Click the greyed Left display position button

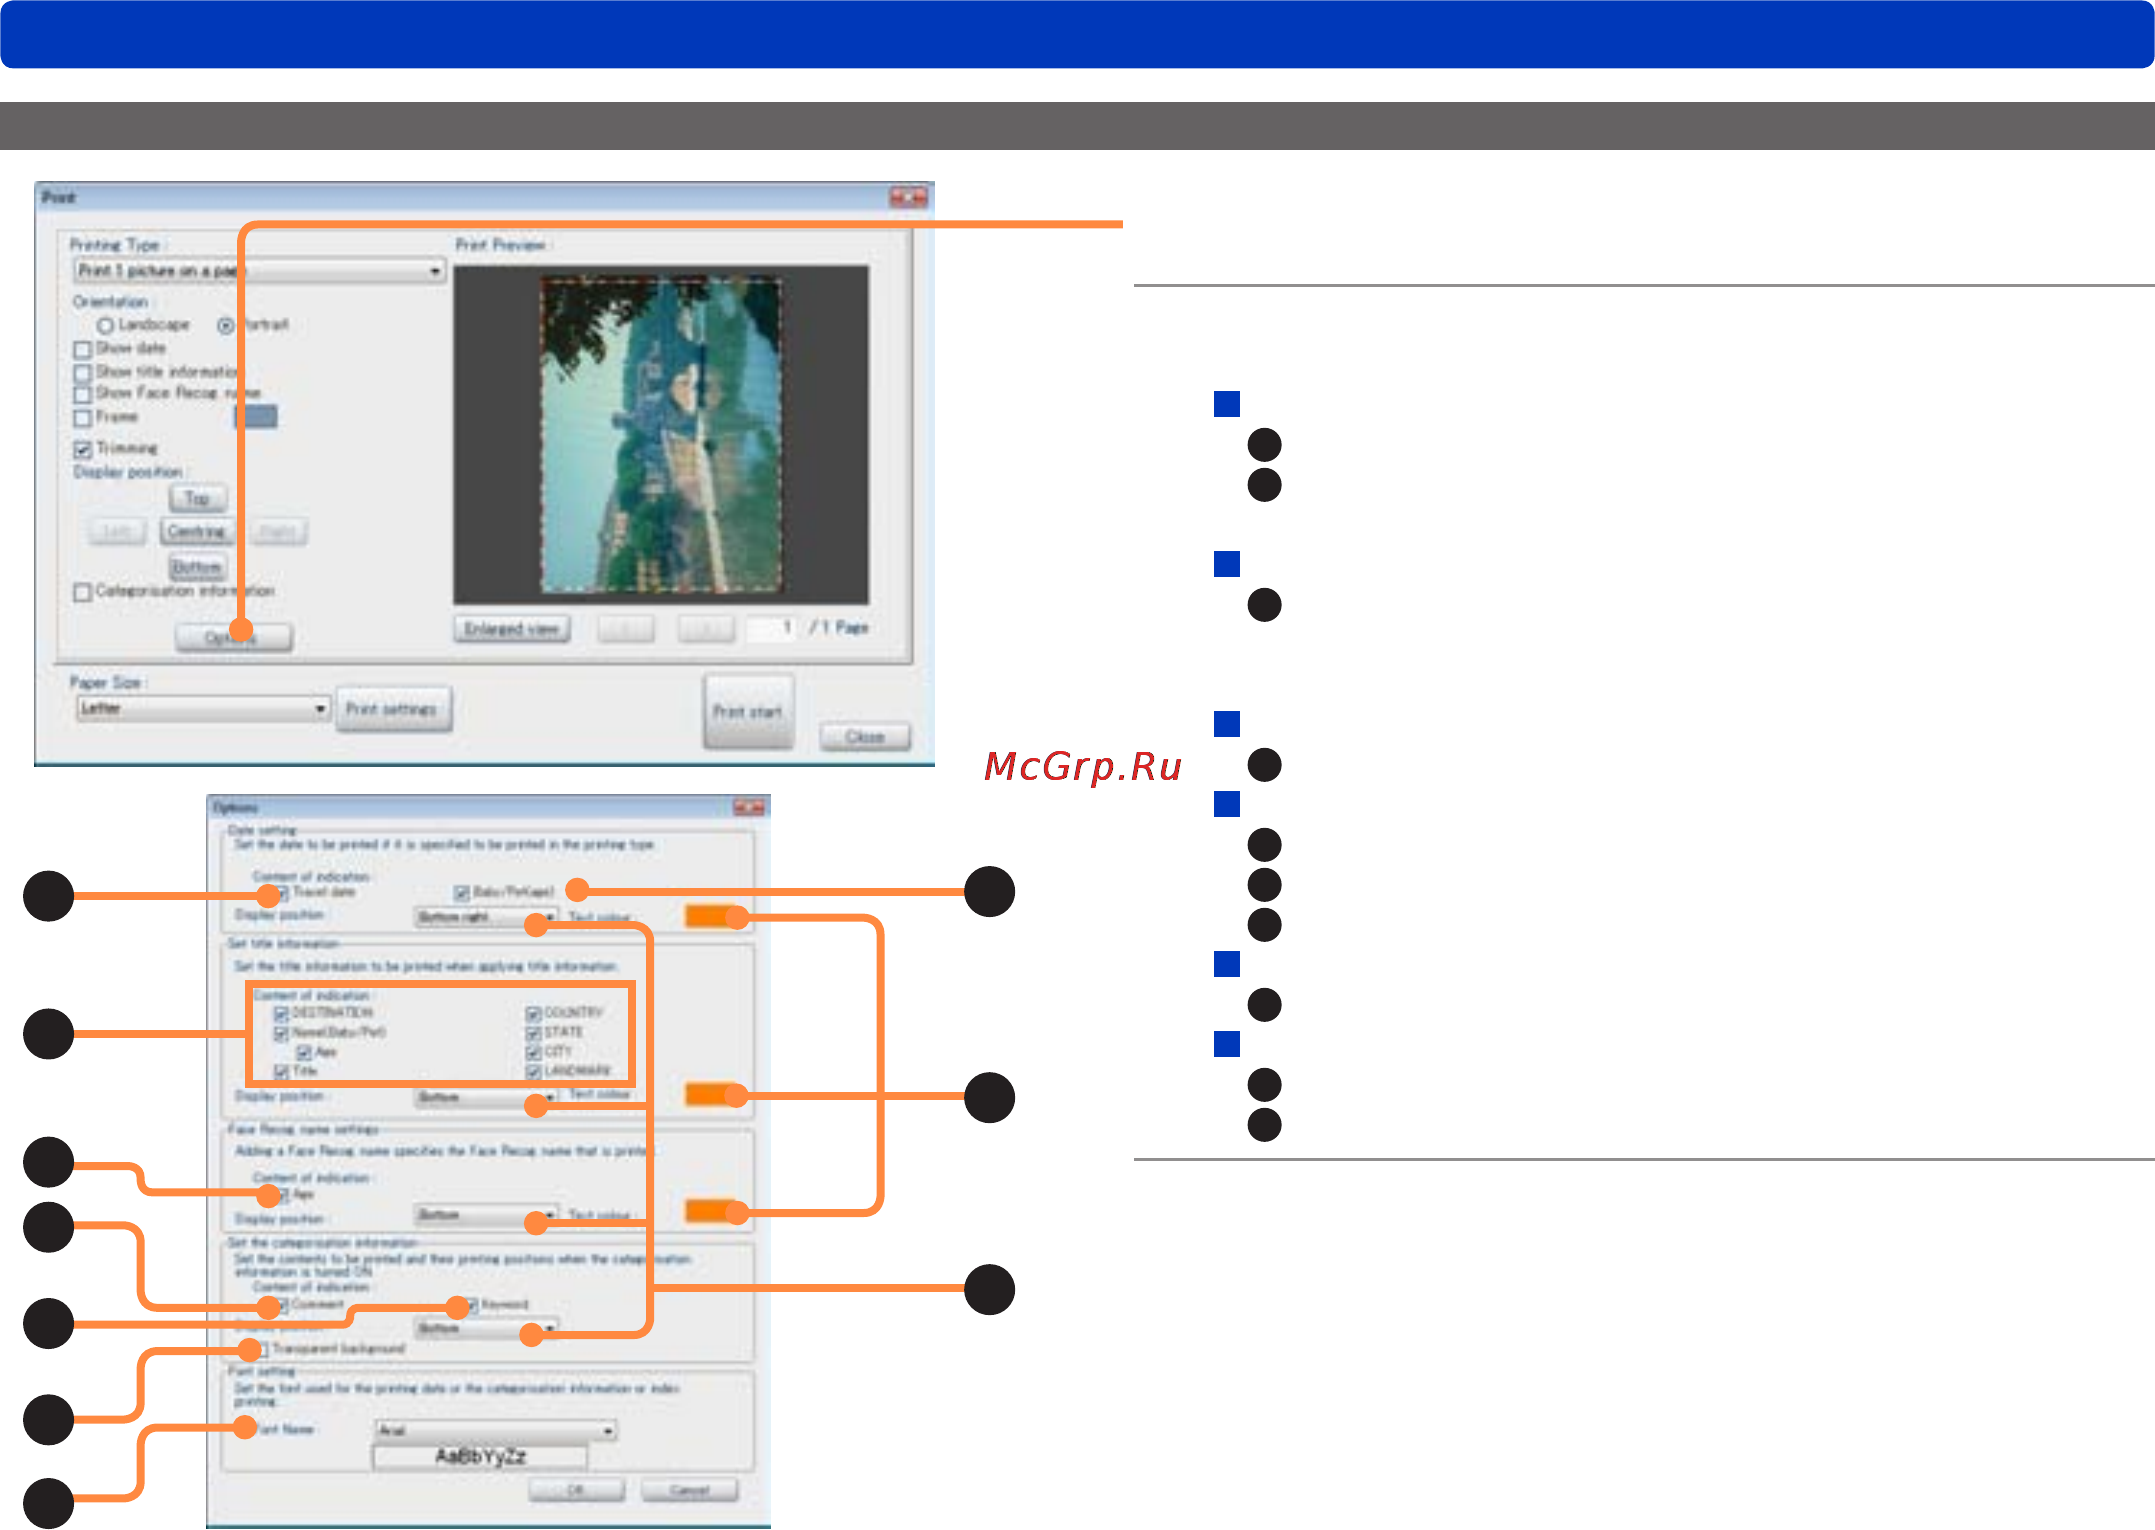pos(117,532)
